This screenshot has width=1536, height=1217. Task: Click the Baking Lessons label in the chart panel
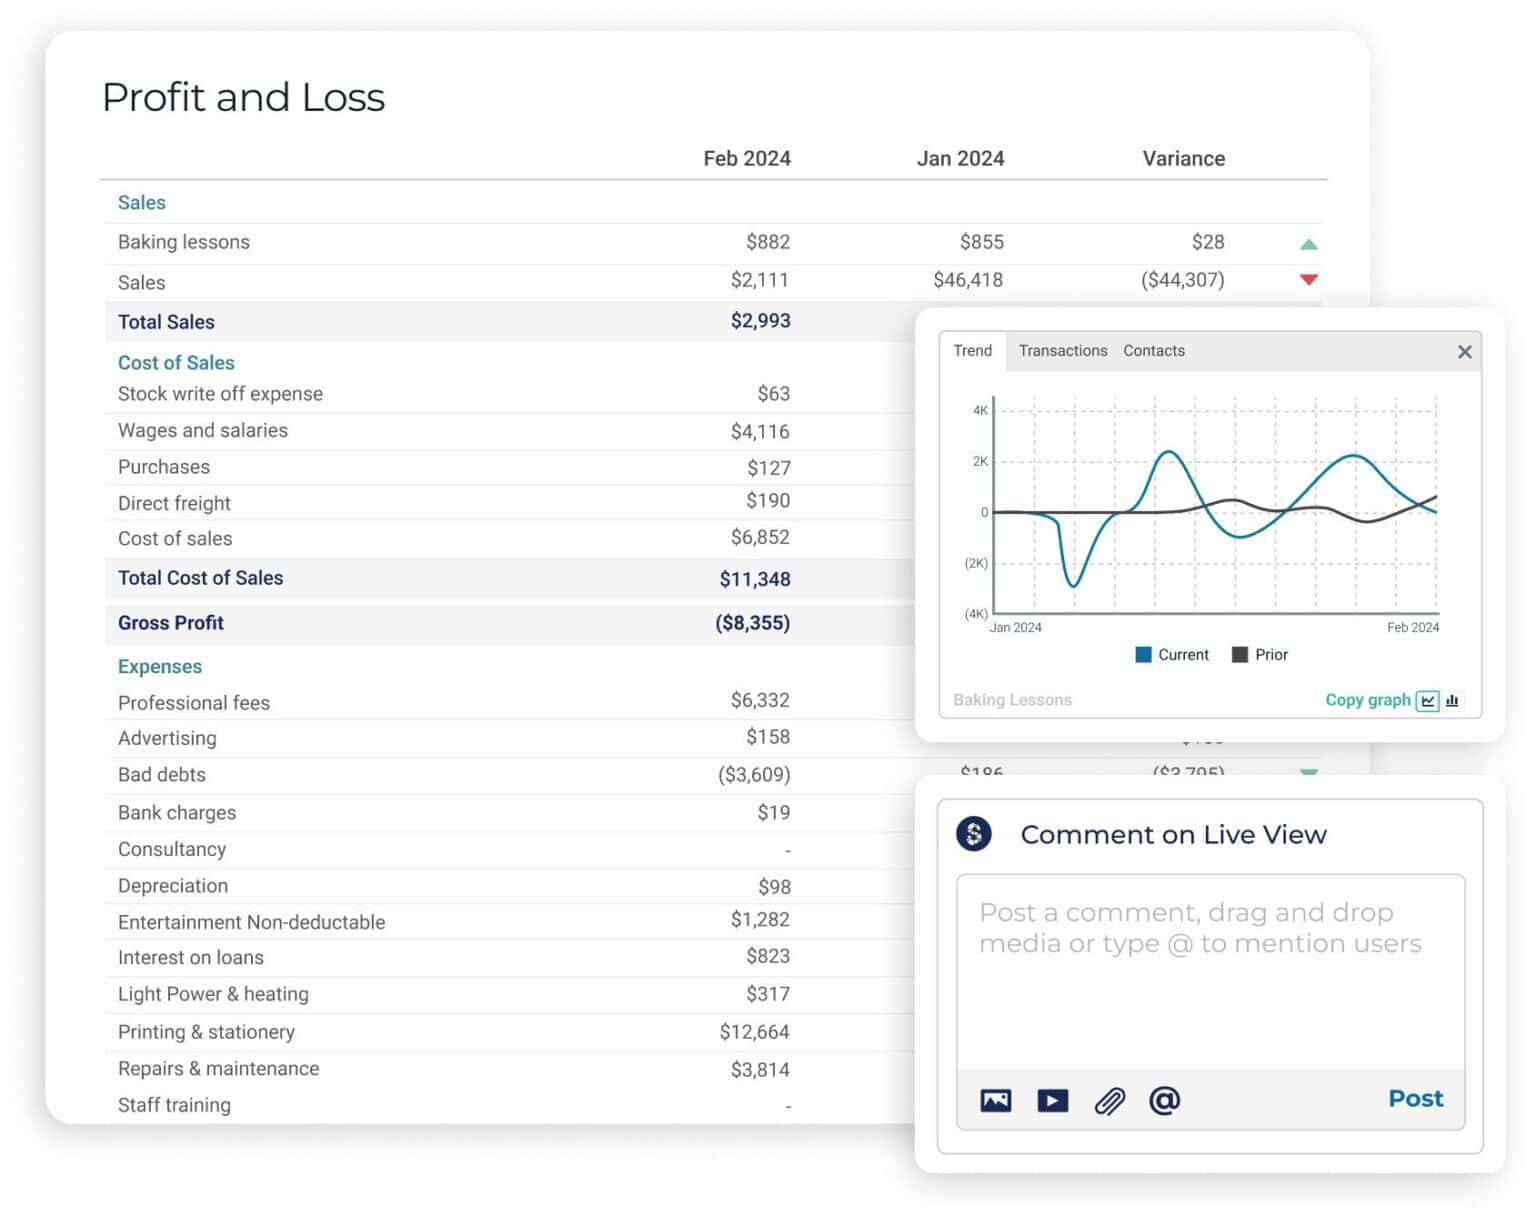point(1012,699)
